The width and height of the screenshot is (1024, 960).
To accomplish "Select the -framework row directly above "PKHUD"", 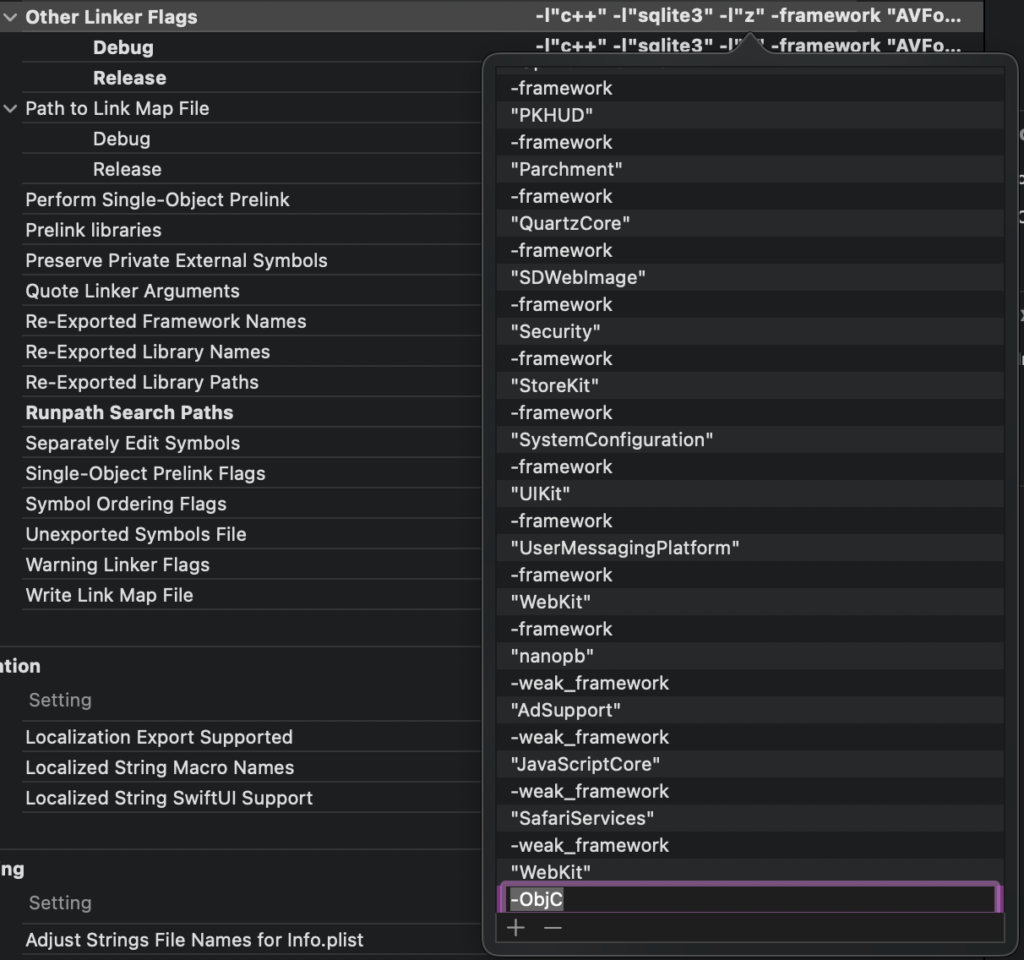I will [x=750, y=88].
